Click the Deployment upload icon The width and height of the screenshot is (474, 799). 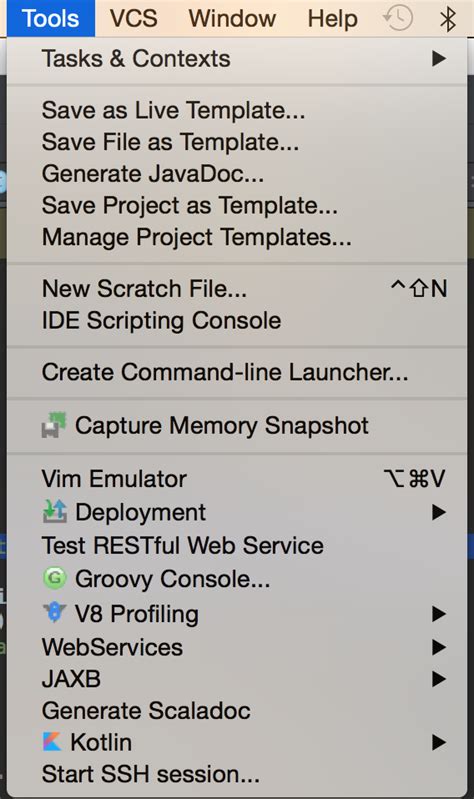55,512
